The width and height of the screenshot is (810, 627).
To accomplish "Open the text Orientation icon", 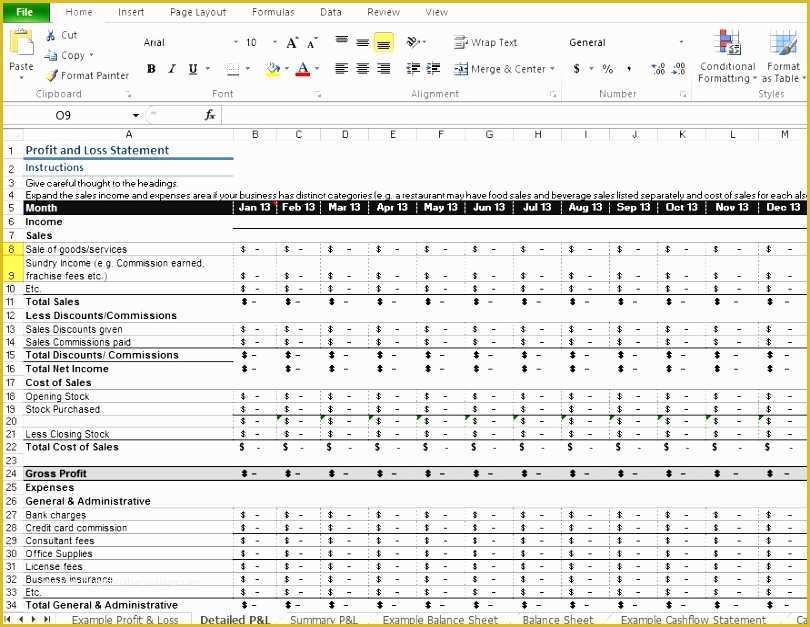I will pos(413,42).
